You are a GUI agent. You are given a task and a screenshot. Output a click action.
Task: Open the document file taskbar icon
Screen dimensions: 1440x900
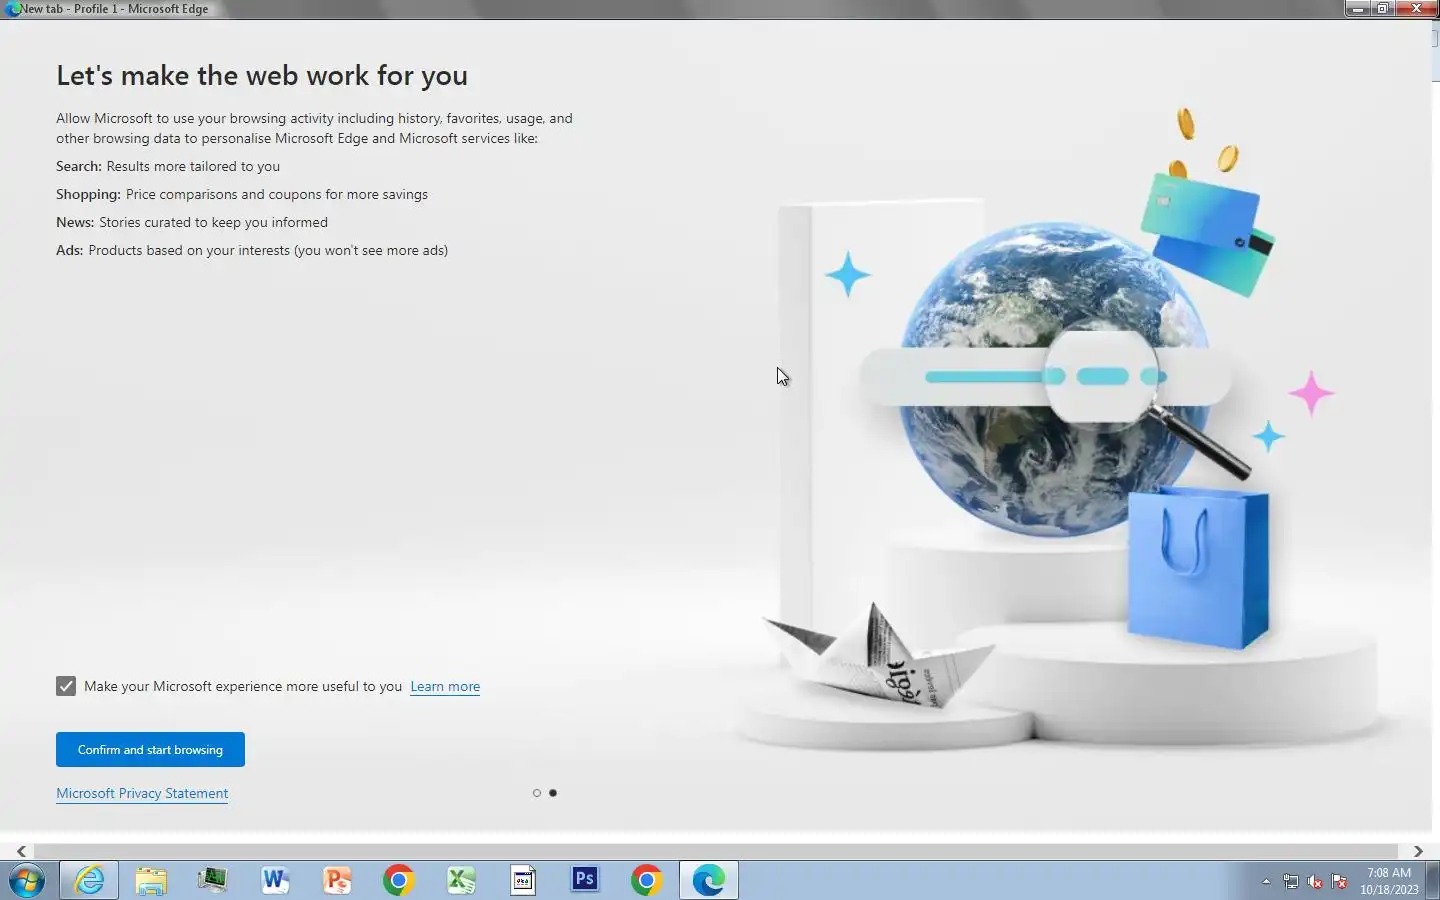click(x=523, y=881)
